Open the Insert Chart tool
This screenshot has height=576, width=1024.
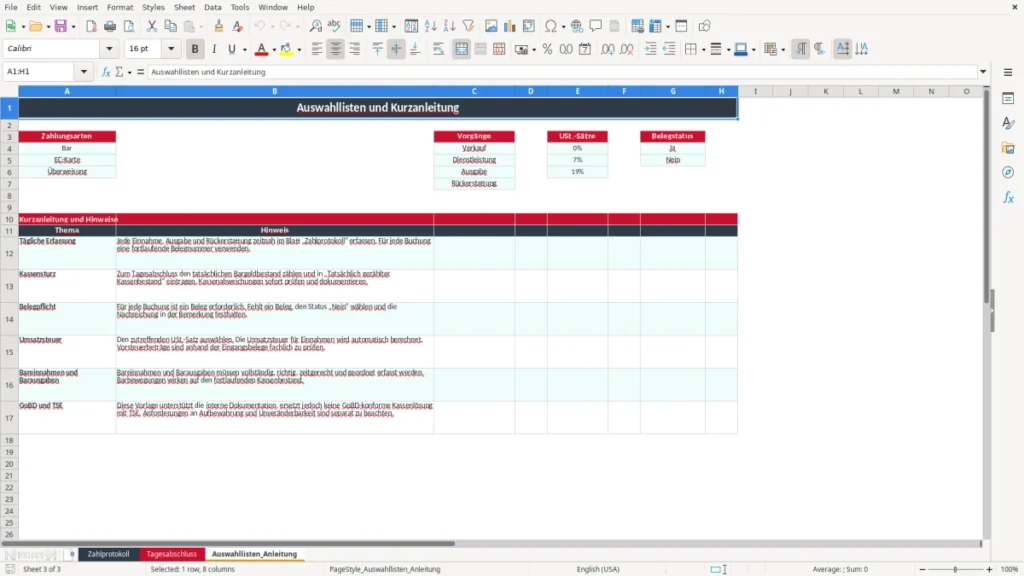click(x=509, y=26)
